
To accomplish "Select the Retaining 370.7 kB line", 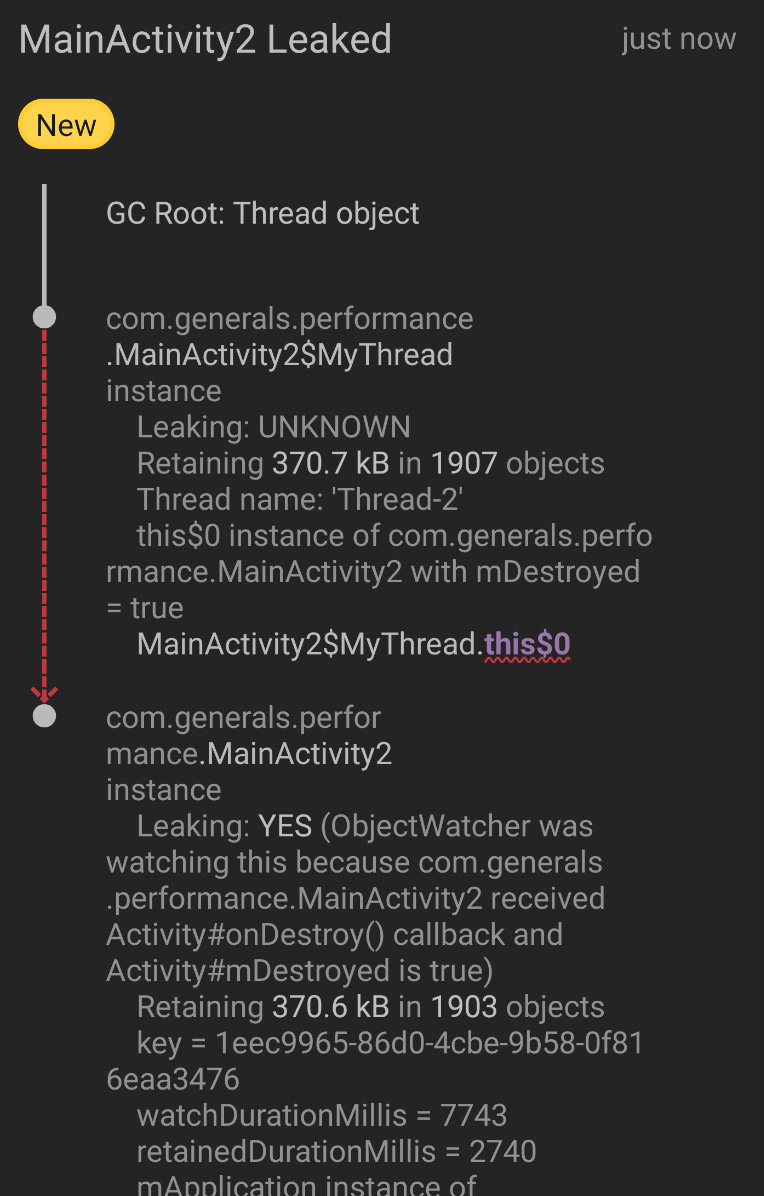I will (x=371, y=463).
